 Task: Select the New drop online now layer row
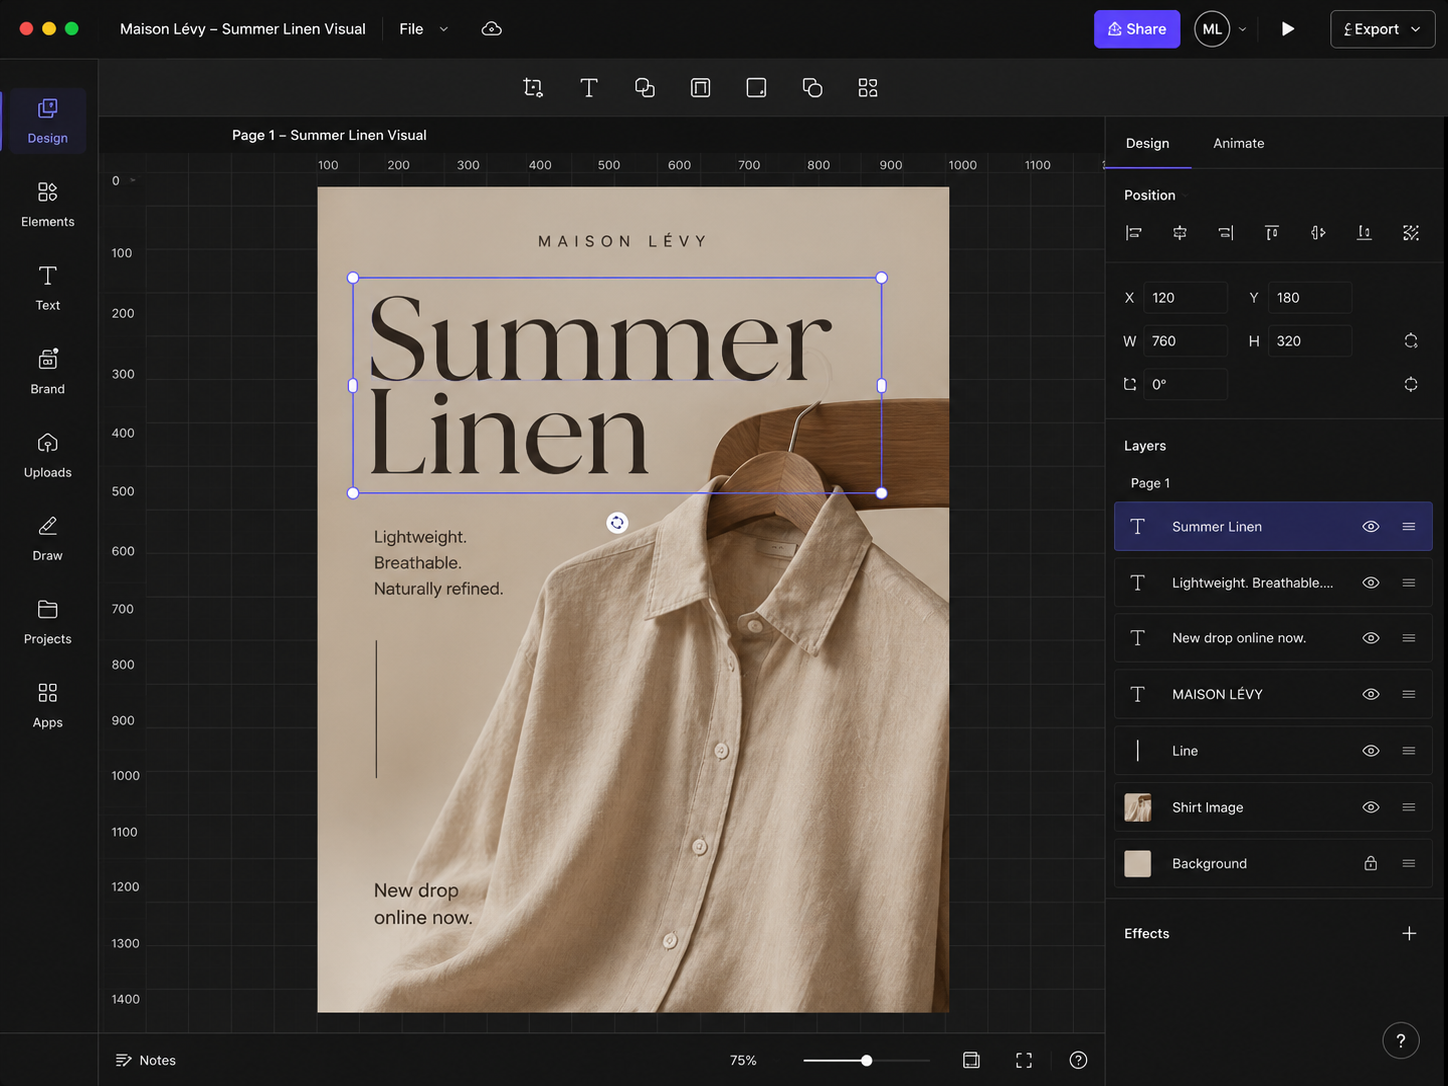[x=1274, y=638]
